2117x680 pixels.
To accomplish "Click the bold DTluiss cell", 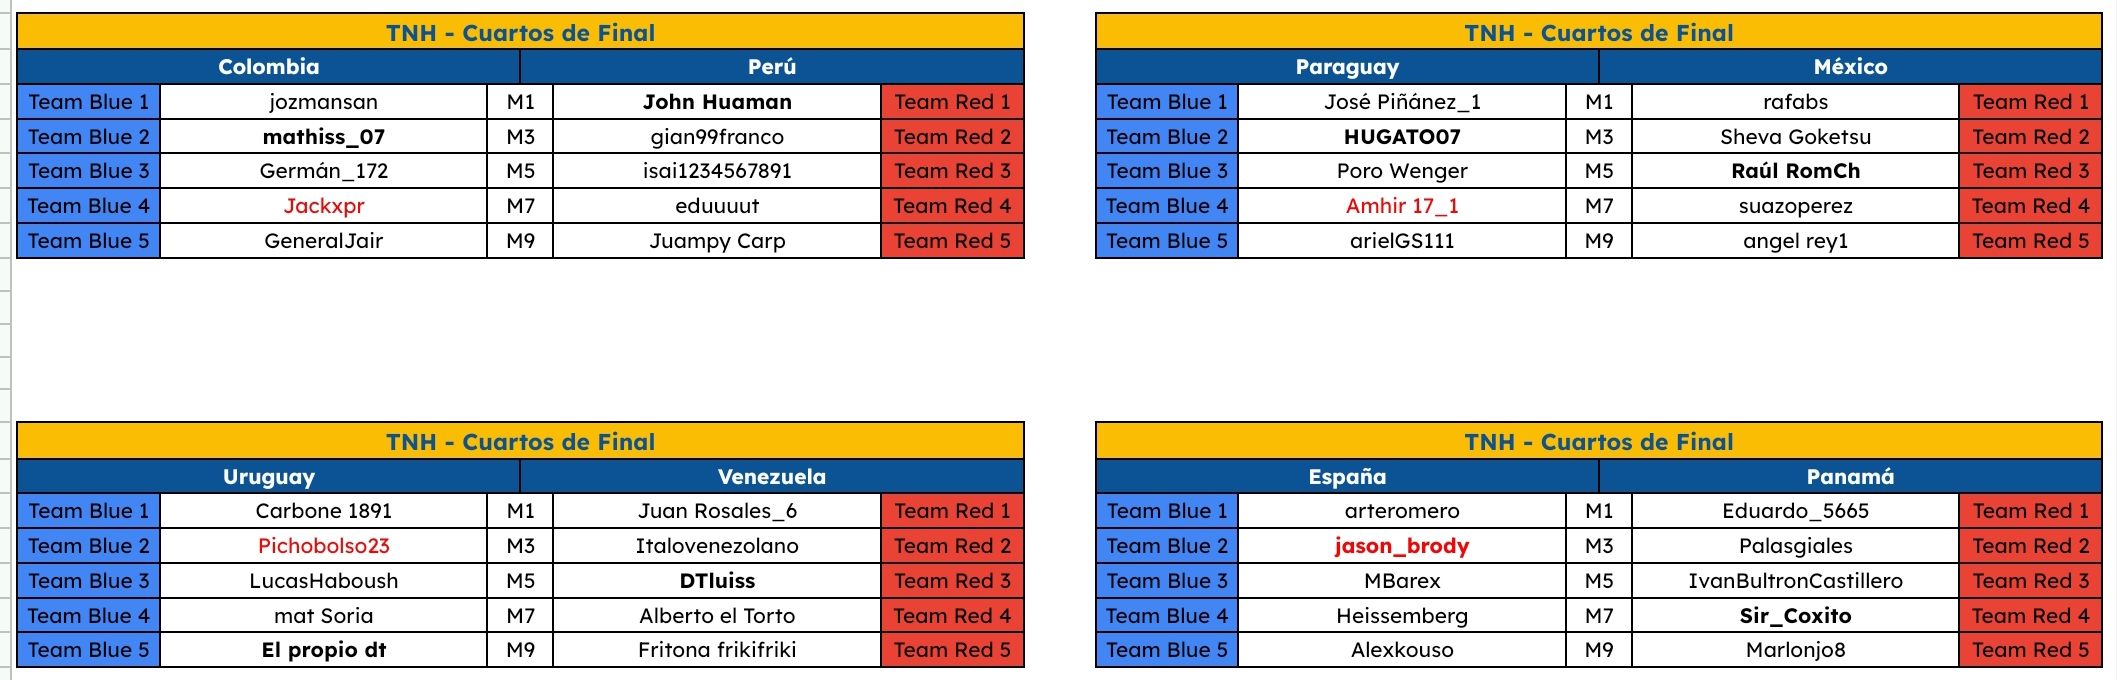I will (x=717, y=581).
